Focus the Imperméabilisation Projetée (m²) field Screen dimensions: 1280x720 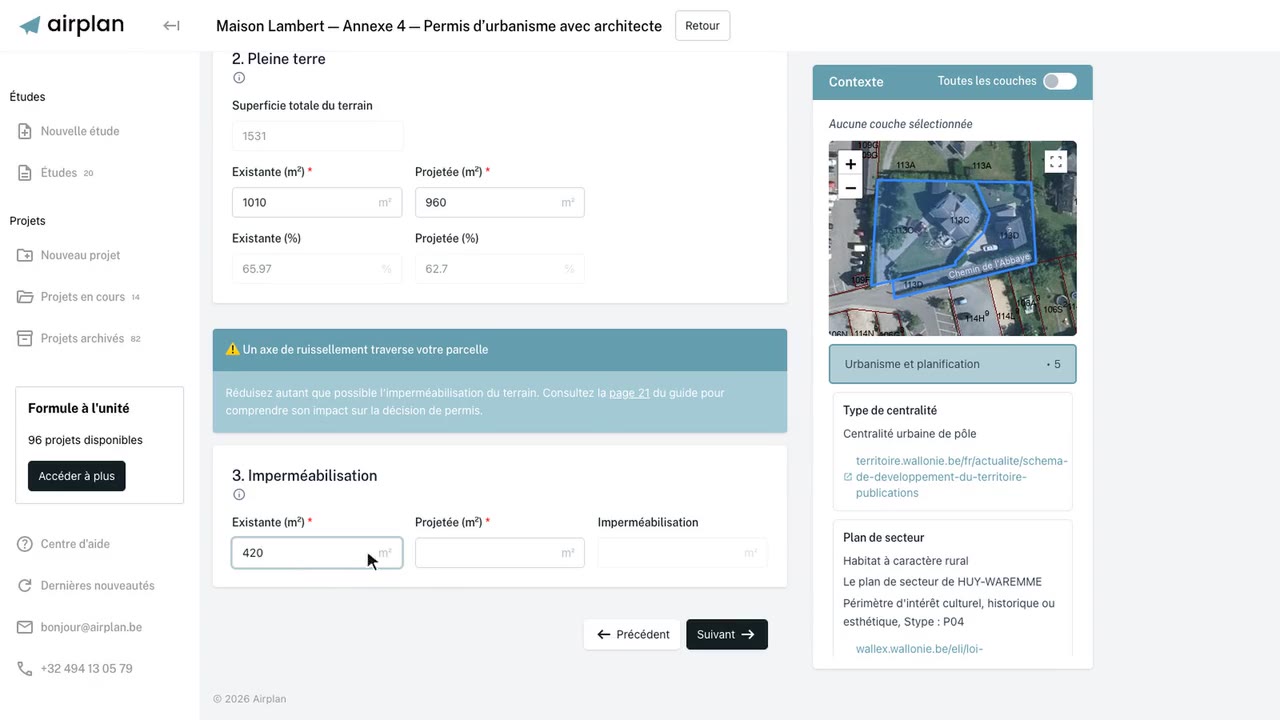tap(500, 553)
